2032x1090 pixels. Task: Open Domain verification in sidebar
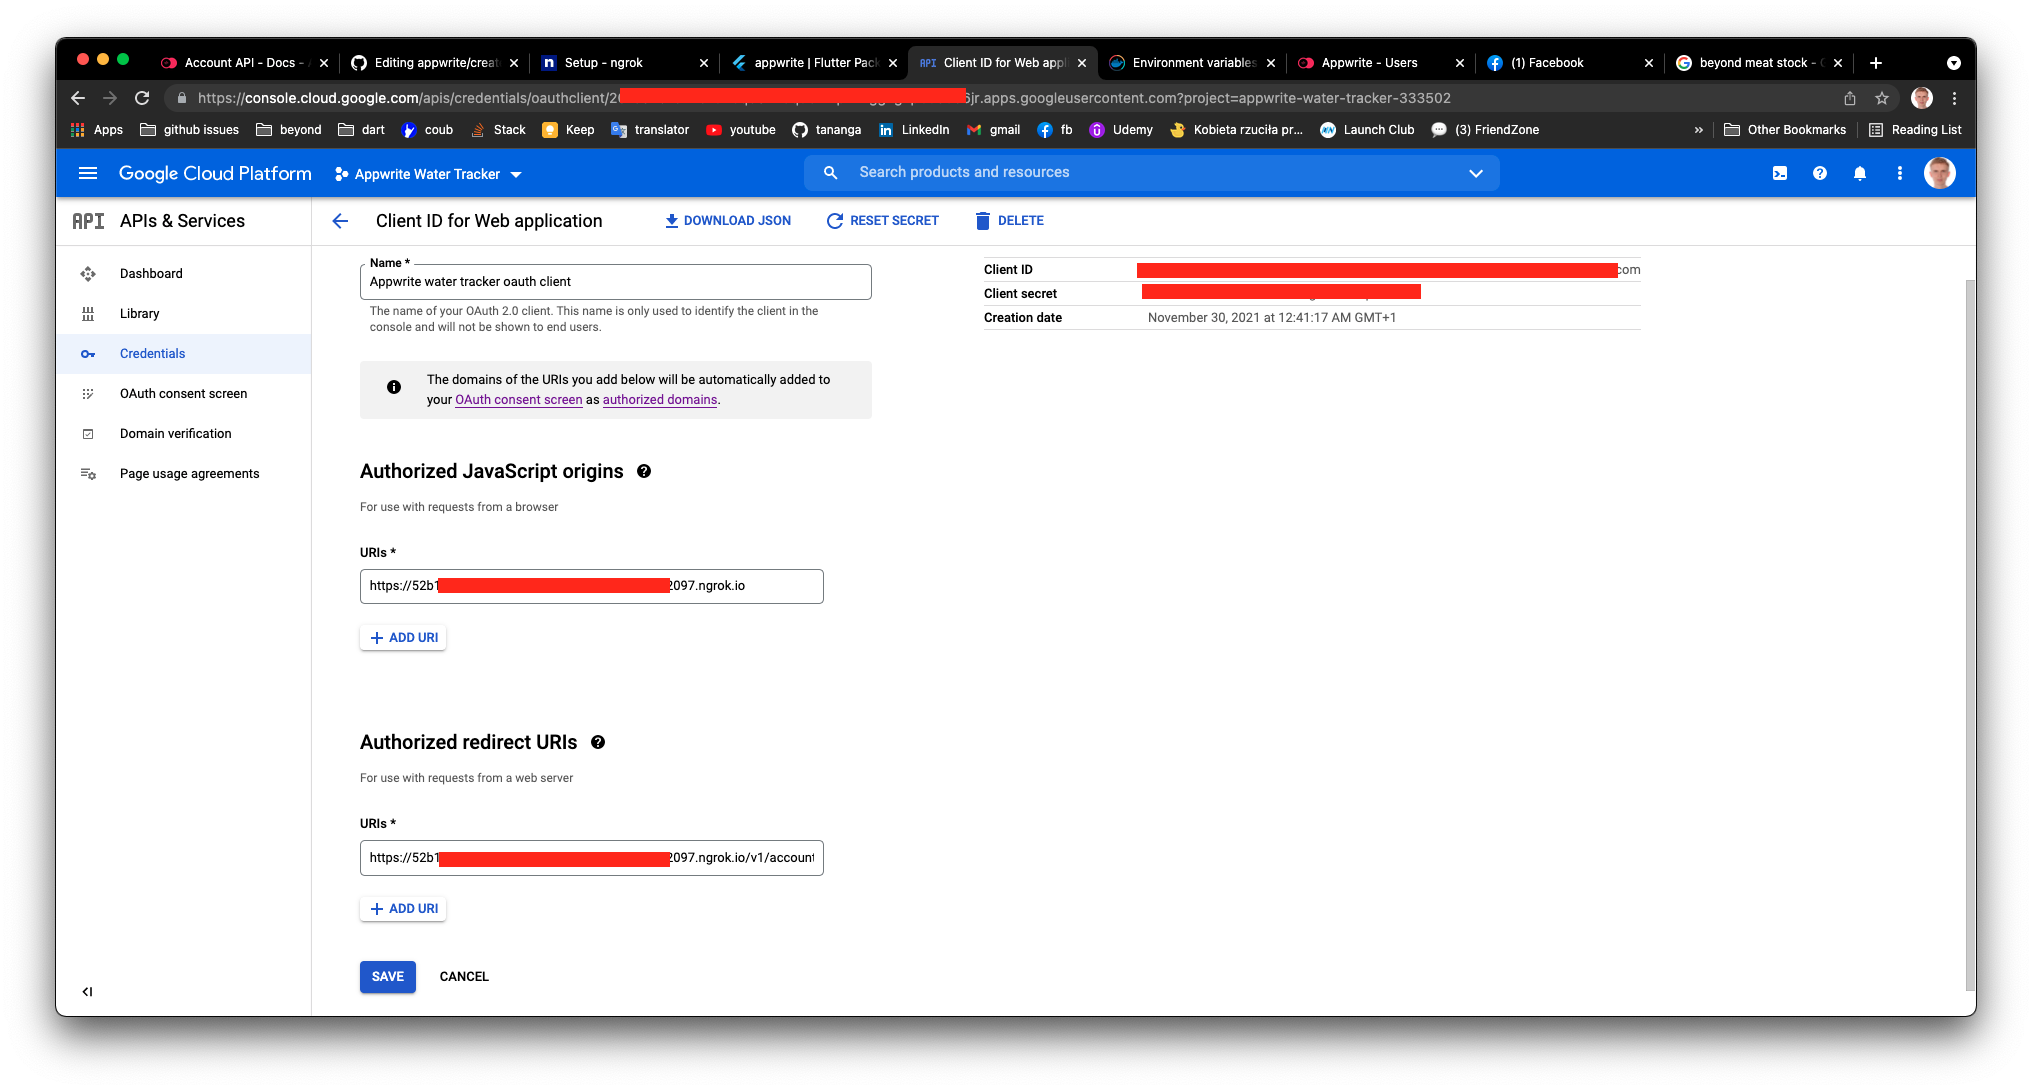pos(88,433)
